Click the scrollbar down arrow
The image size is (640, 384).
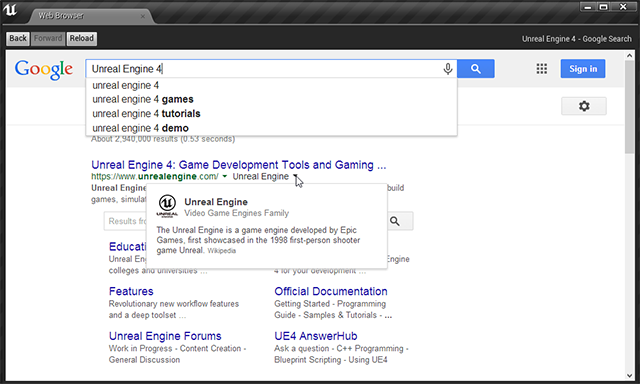coord(629,376)
